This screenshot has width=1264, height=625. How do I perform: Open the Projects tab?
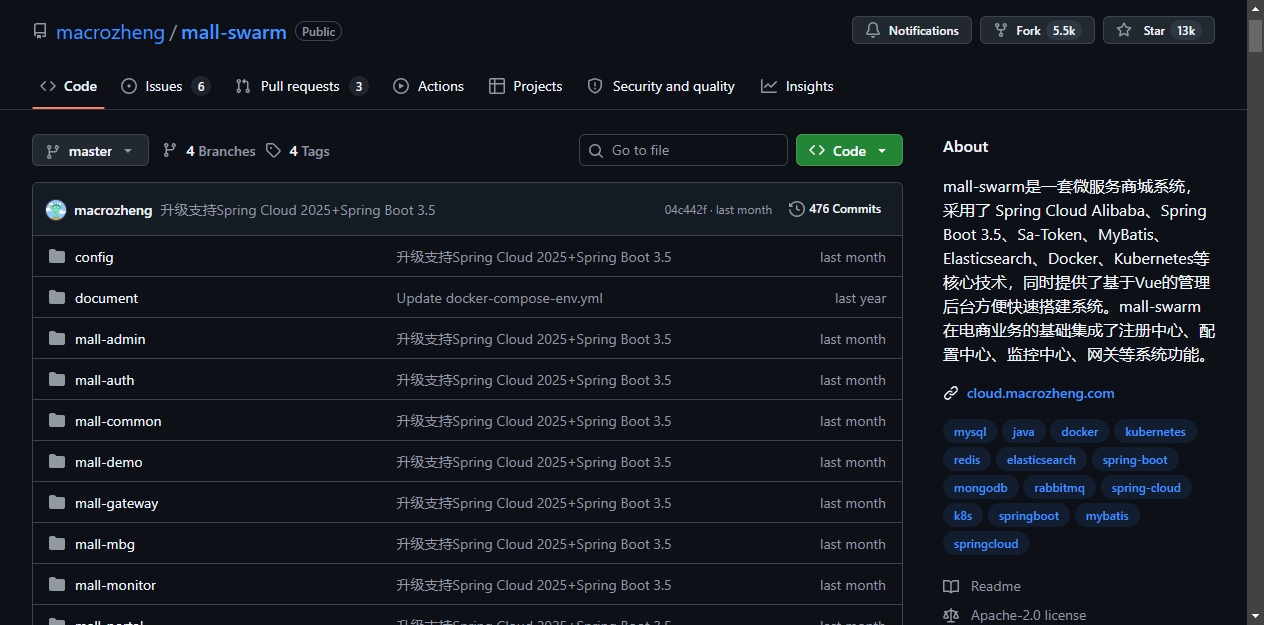point(525,87)
